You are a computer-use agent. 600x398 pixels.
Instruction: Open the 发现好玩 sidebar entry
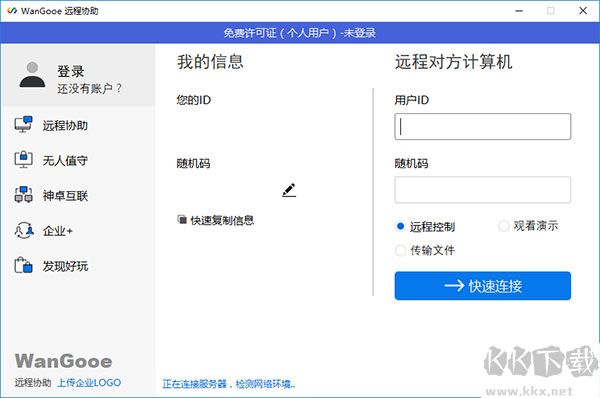(x=65, y=266)
